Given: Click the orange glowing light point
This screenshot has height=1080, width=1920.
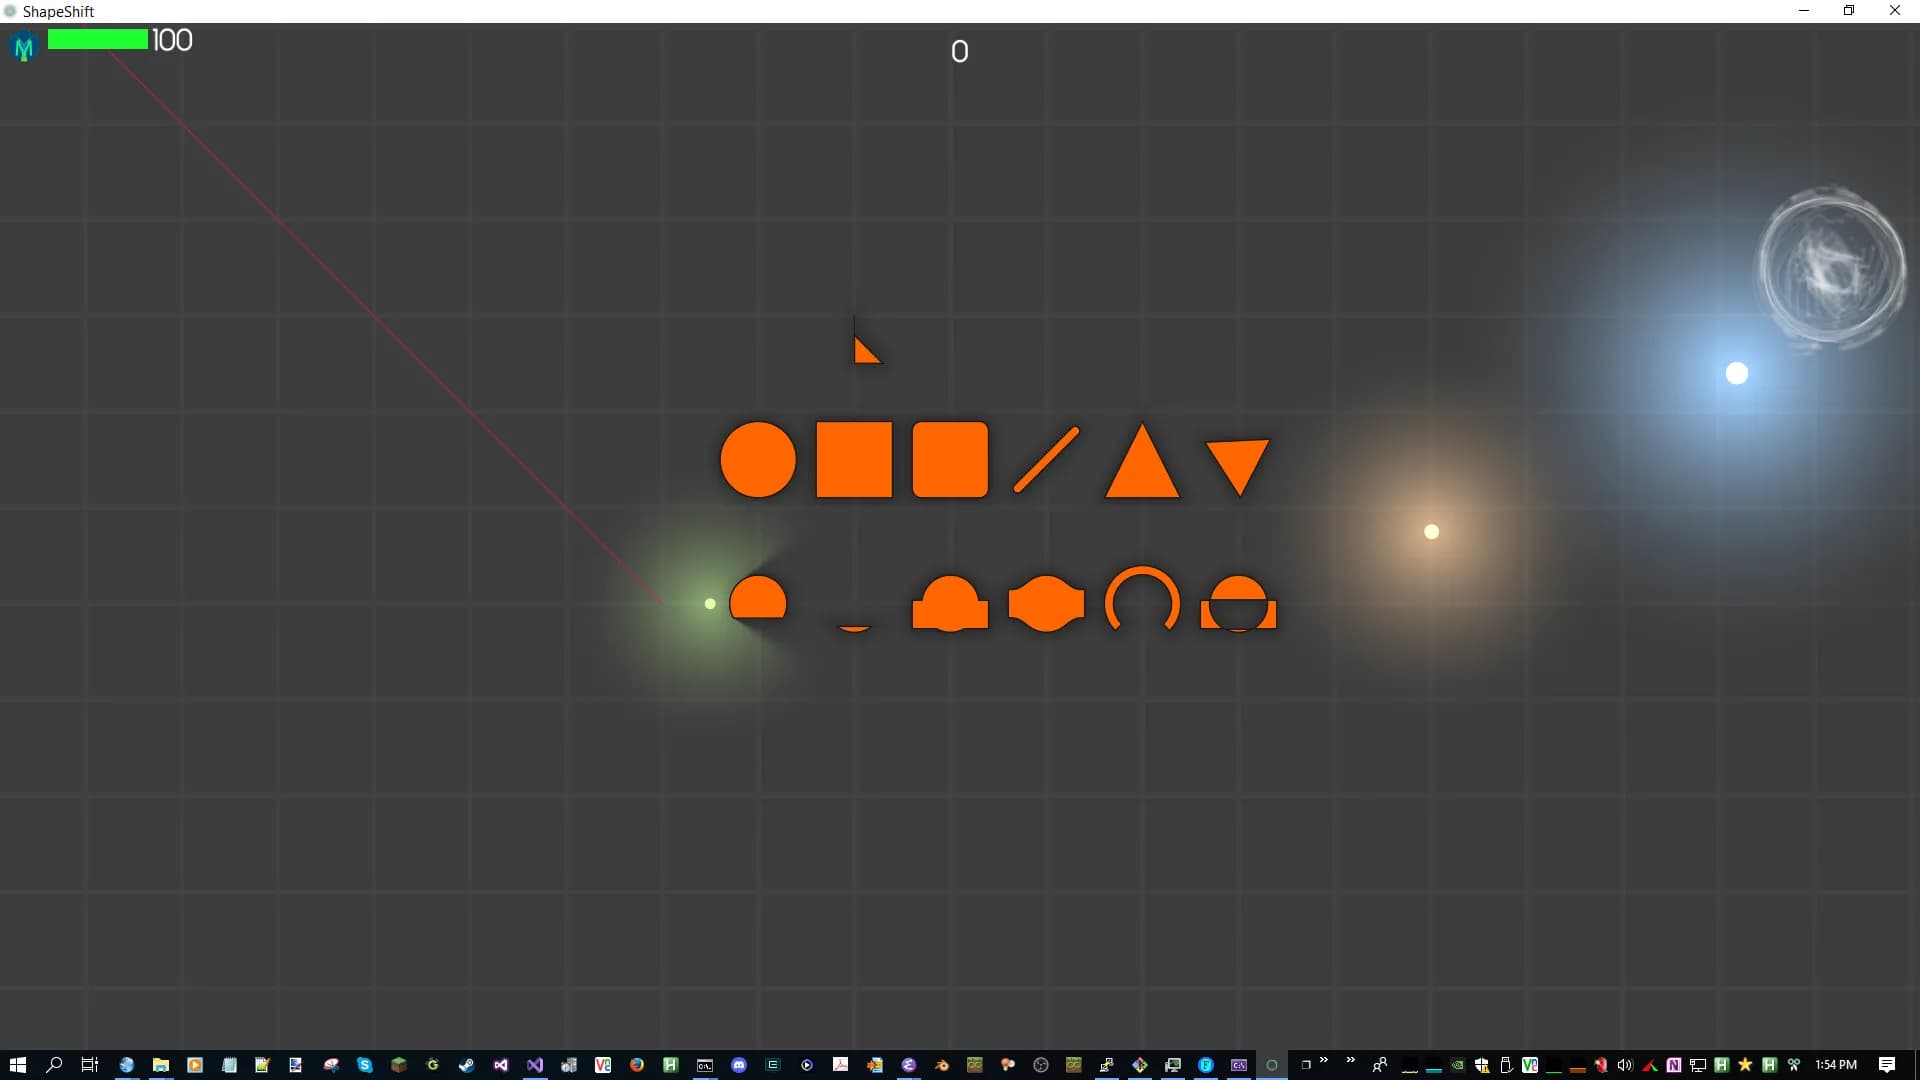Looking at the screenshot, I should tap(1431, 532).
